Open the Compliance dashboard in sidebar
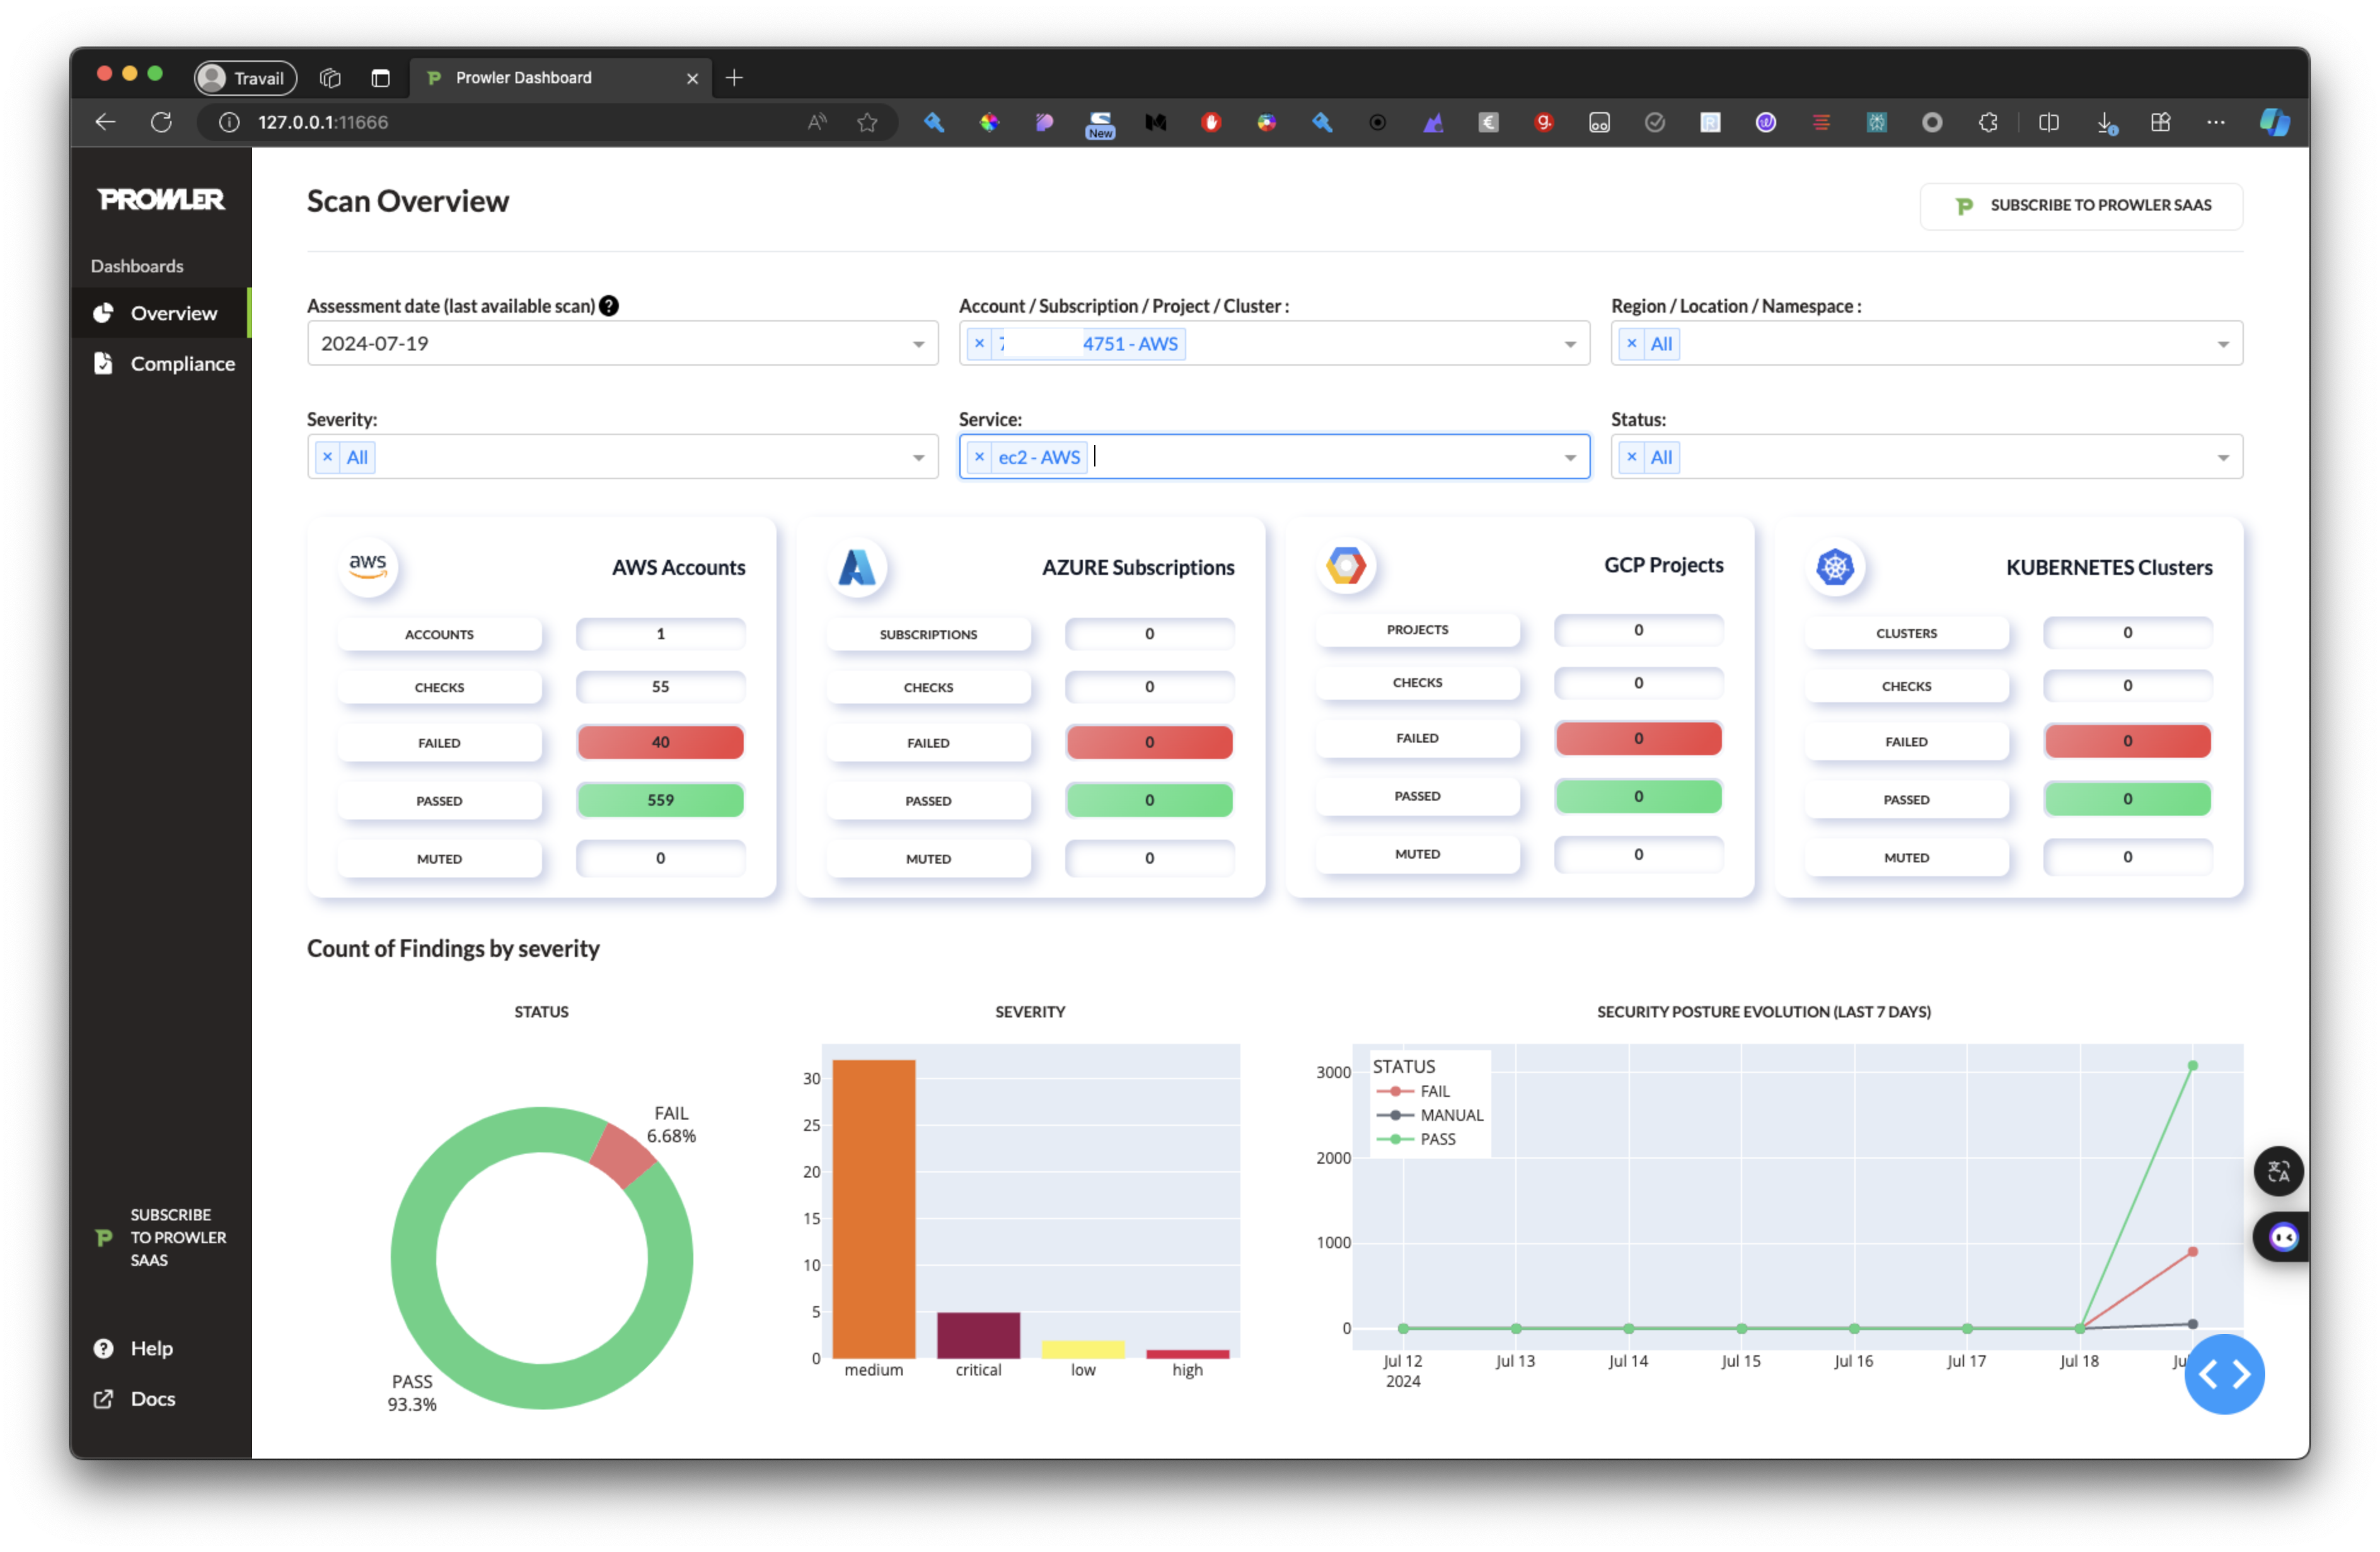The image size is (2380, 1552). (182, 364)
